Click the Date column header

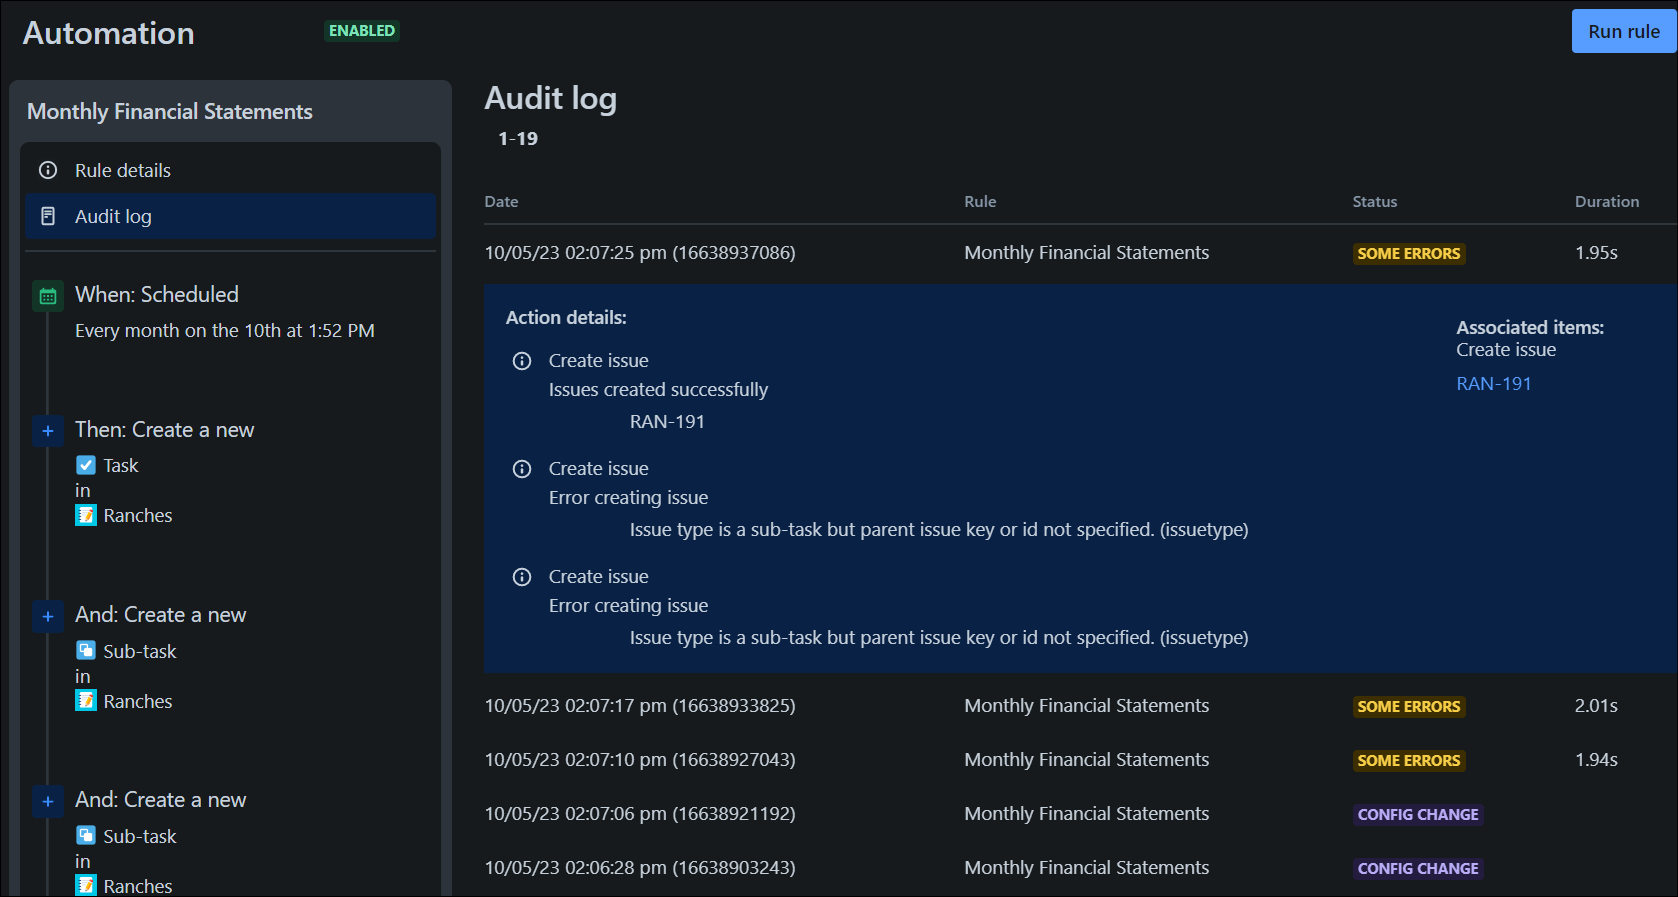501,201
